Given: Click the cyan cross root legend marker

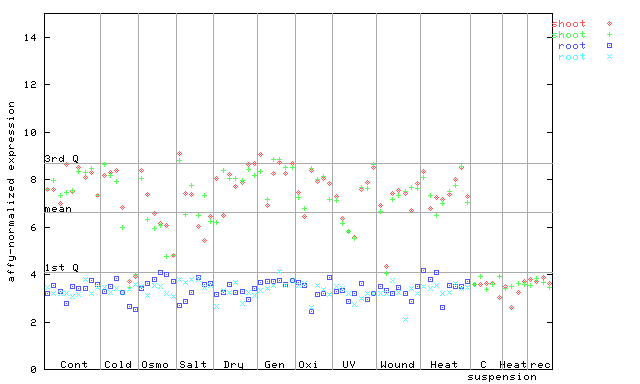Looking at the screenshot, I should 609,57.
